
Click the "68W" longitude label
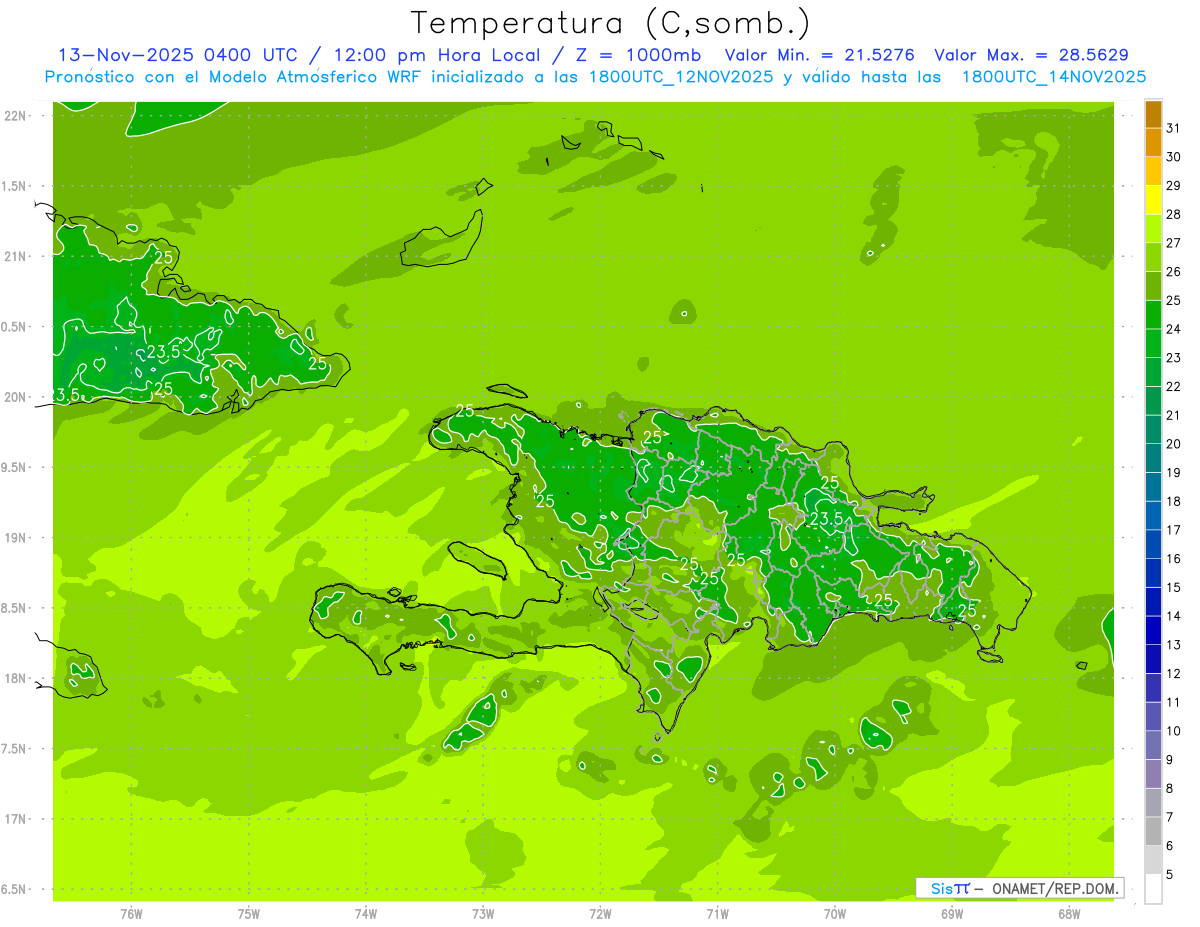[x=1069, y=914]
